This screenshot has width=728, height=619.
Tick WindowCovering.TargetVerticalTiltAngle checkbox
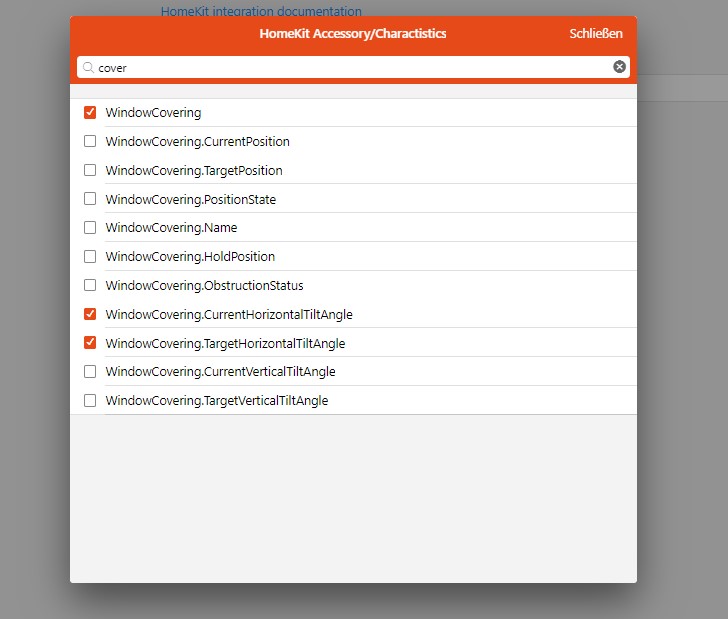[x=90, y=400]
